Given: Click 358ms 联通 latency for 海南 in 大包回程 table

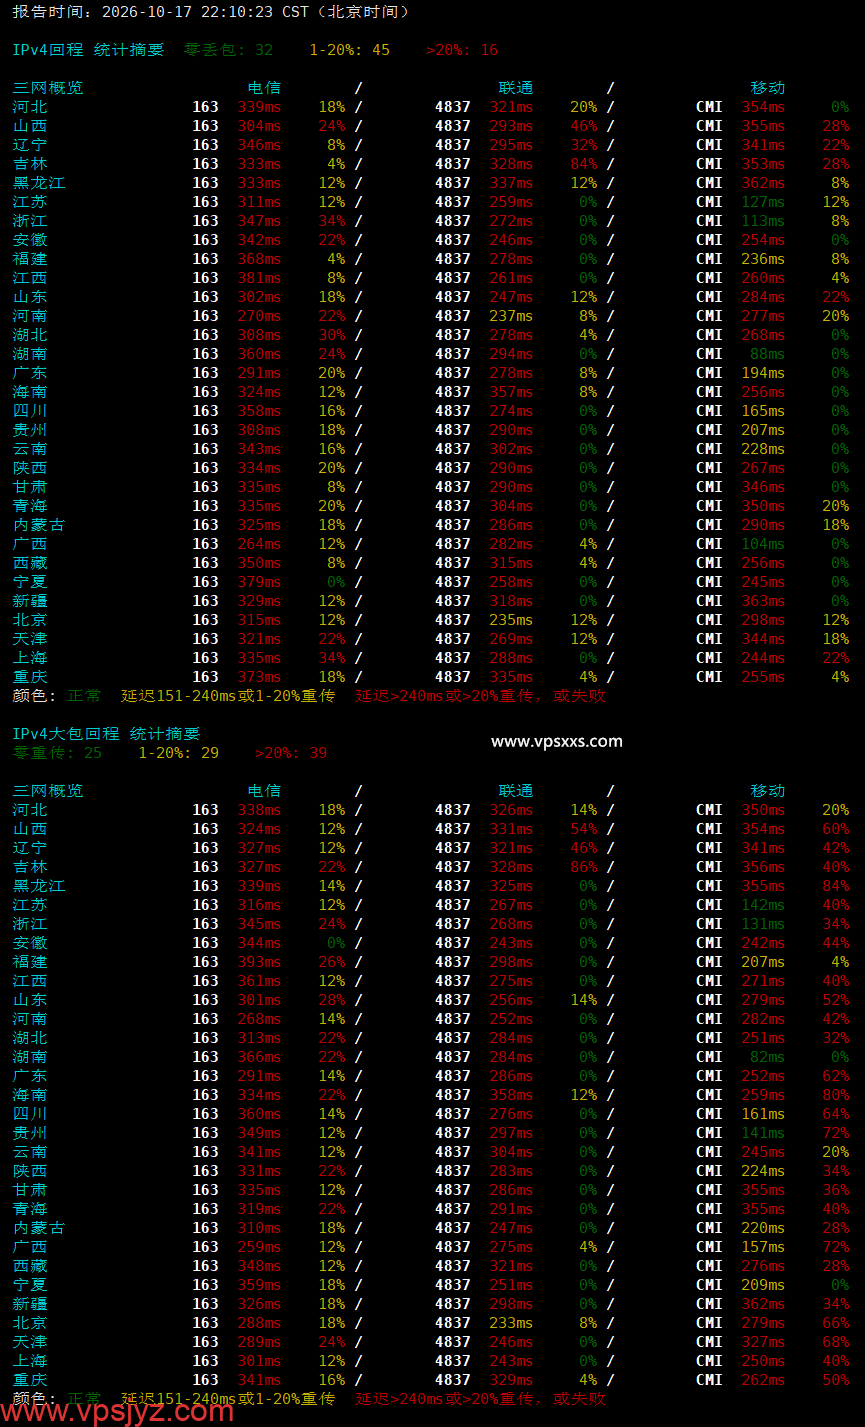Looking at the screenshot, I should [511, 1095].
